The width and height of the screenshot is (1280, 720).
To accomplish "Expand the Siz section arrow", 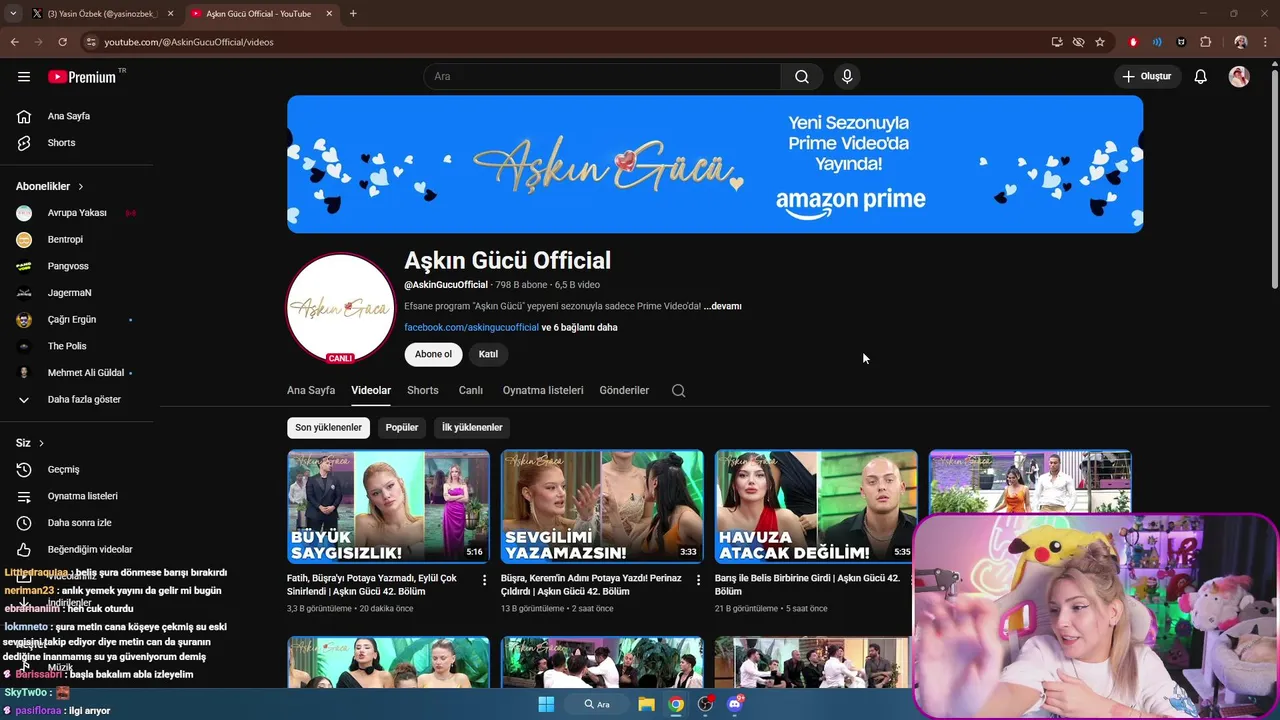I will click(41, 443).
